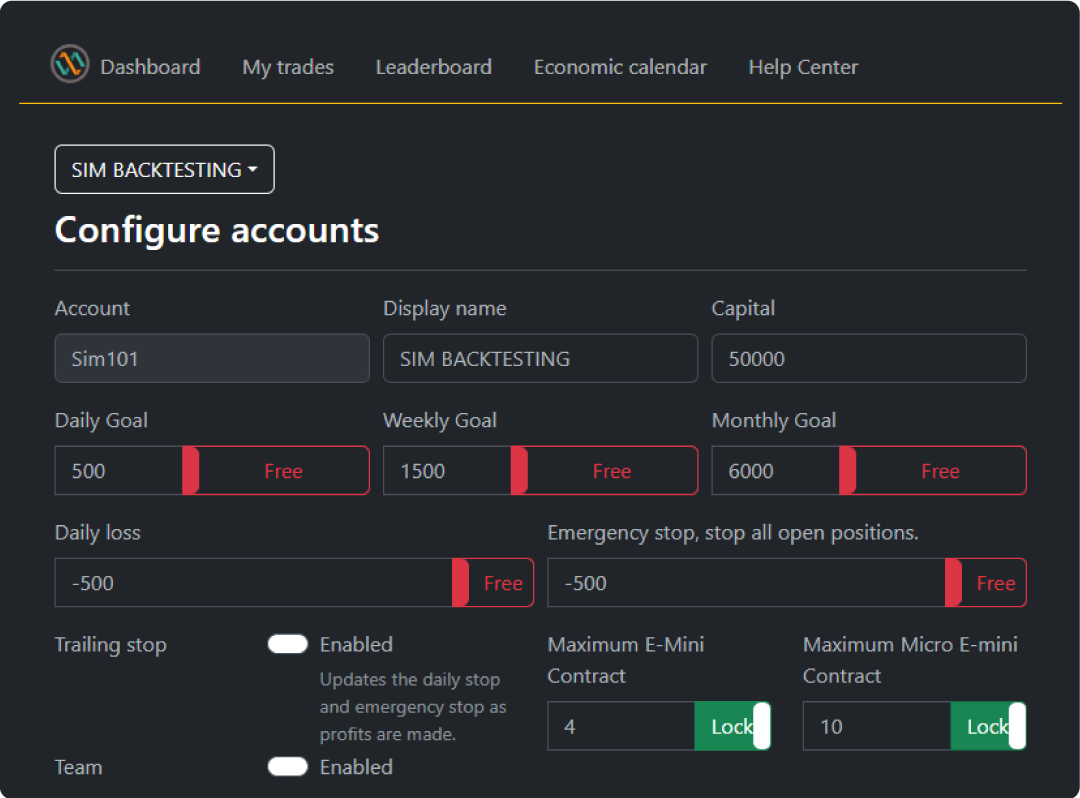The width and height of the screenshot is (1080, 798).
Task: Edit Maximum Micro E-mini Contract value 10
Action: (877, 726)
